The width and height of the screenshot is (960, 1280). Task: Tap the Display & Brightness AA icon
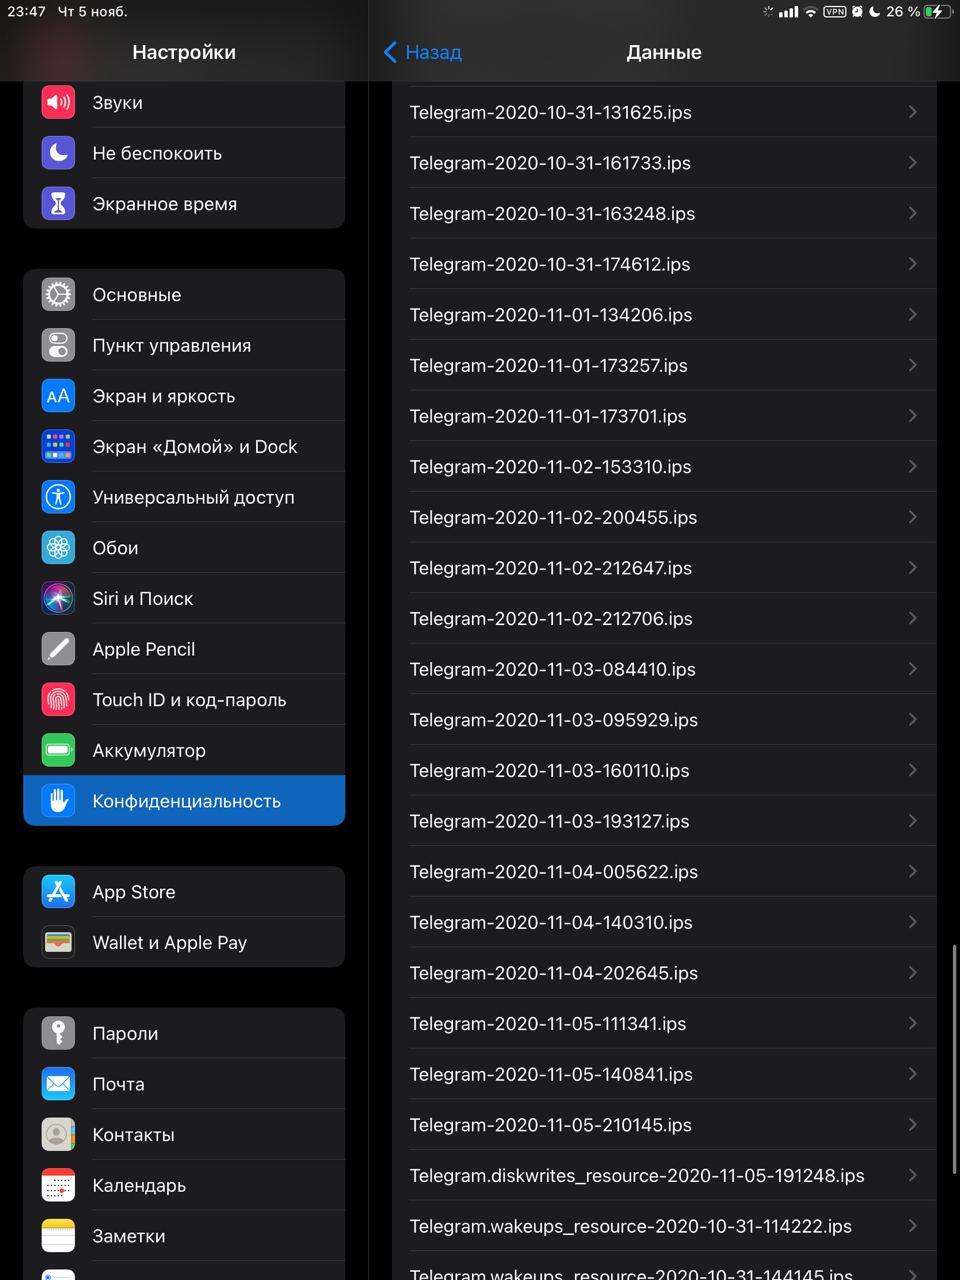tap(58, 396)
